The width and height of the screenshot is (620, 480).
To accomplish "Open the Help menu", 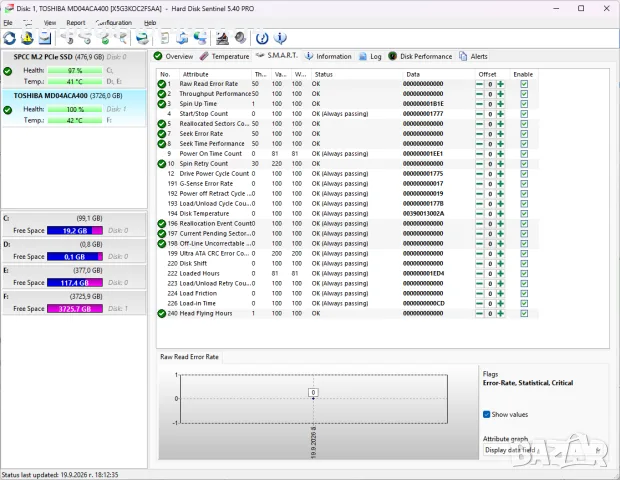I will click(x=150, y=23).
